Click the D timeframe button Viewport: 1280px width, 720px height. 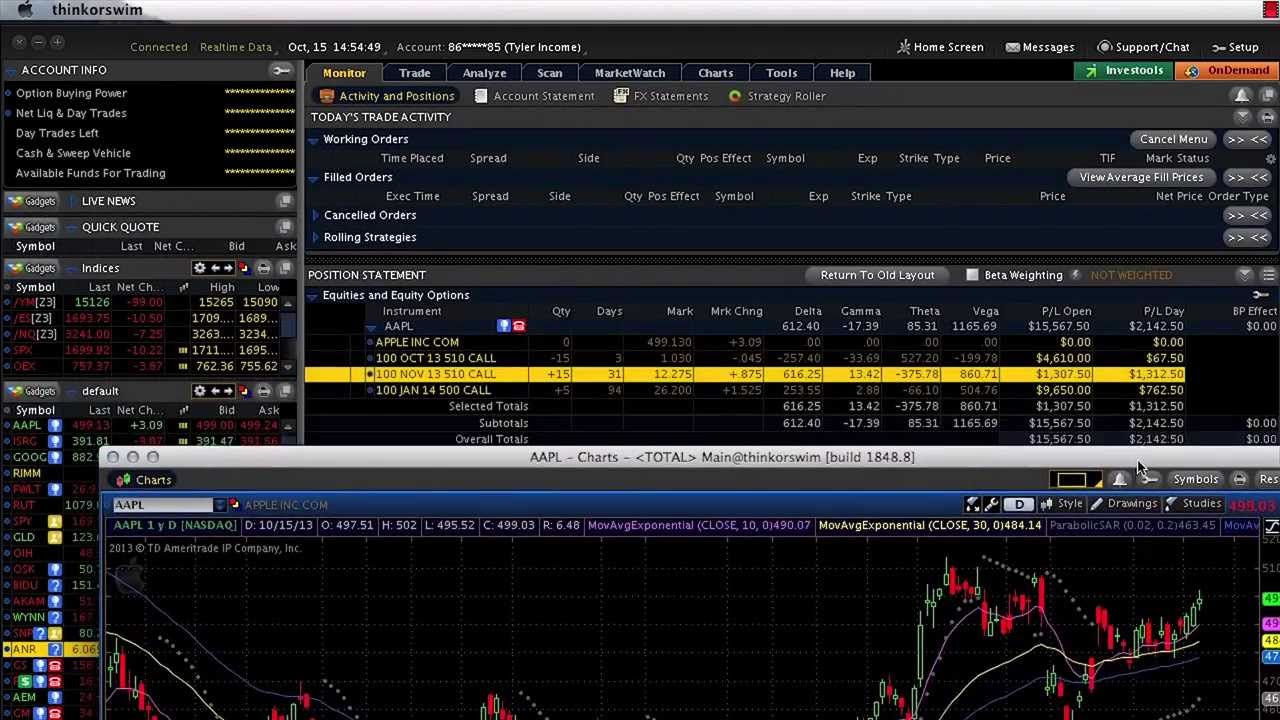tap(1018, 504)
